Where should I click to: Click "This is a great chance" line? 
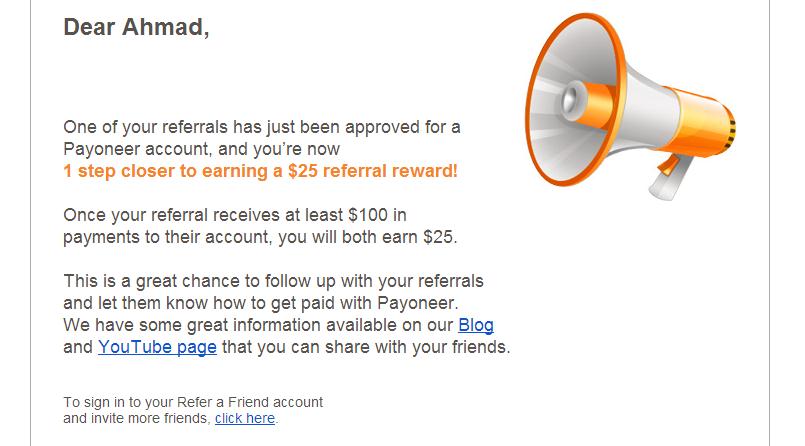150,281
